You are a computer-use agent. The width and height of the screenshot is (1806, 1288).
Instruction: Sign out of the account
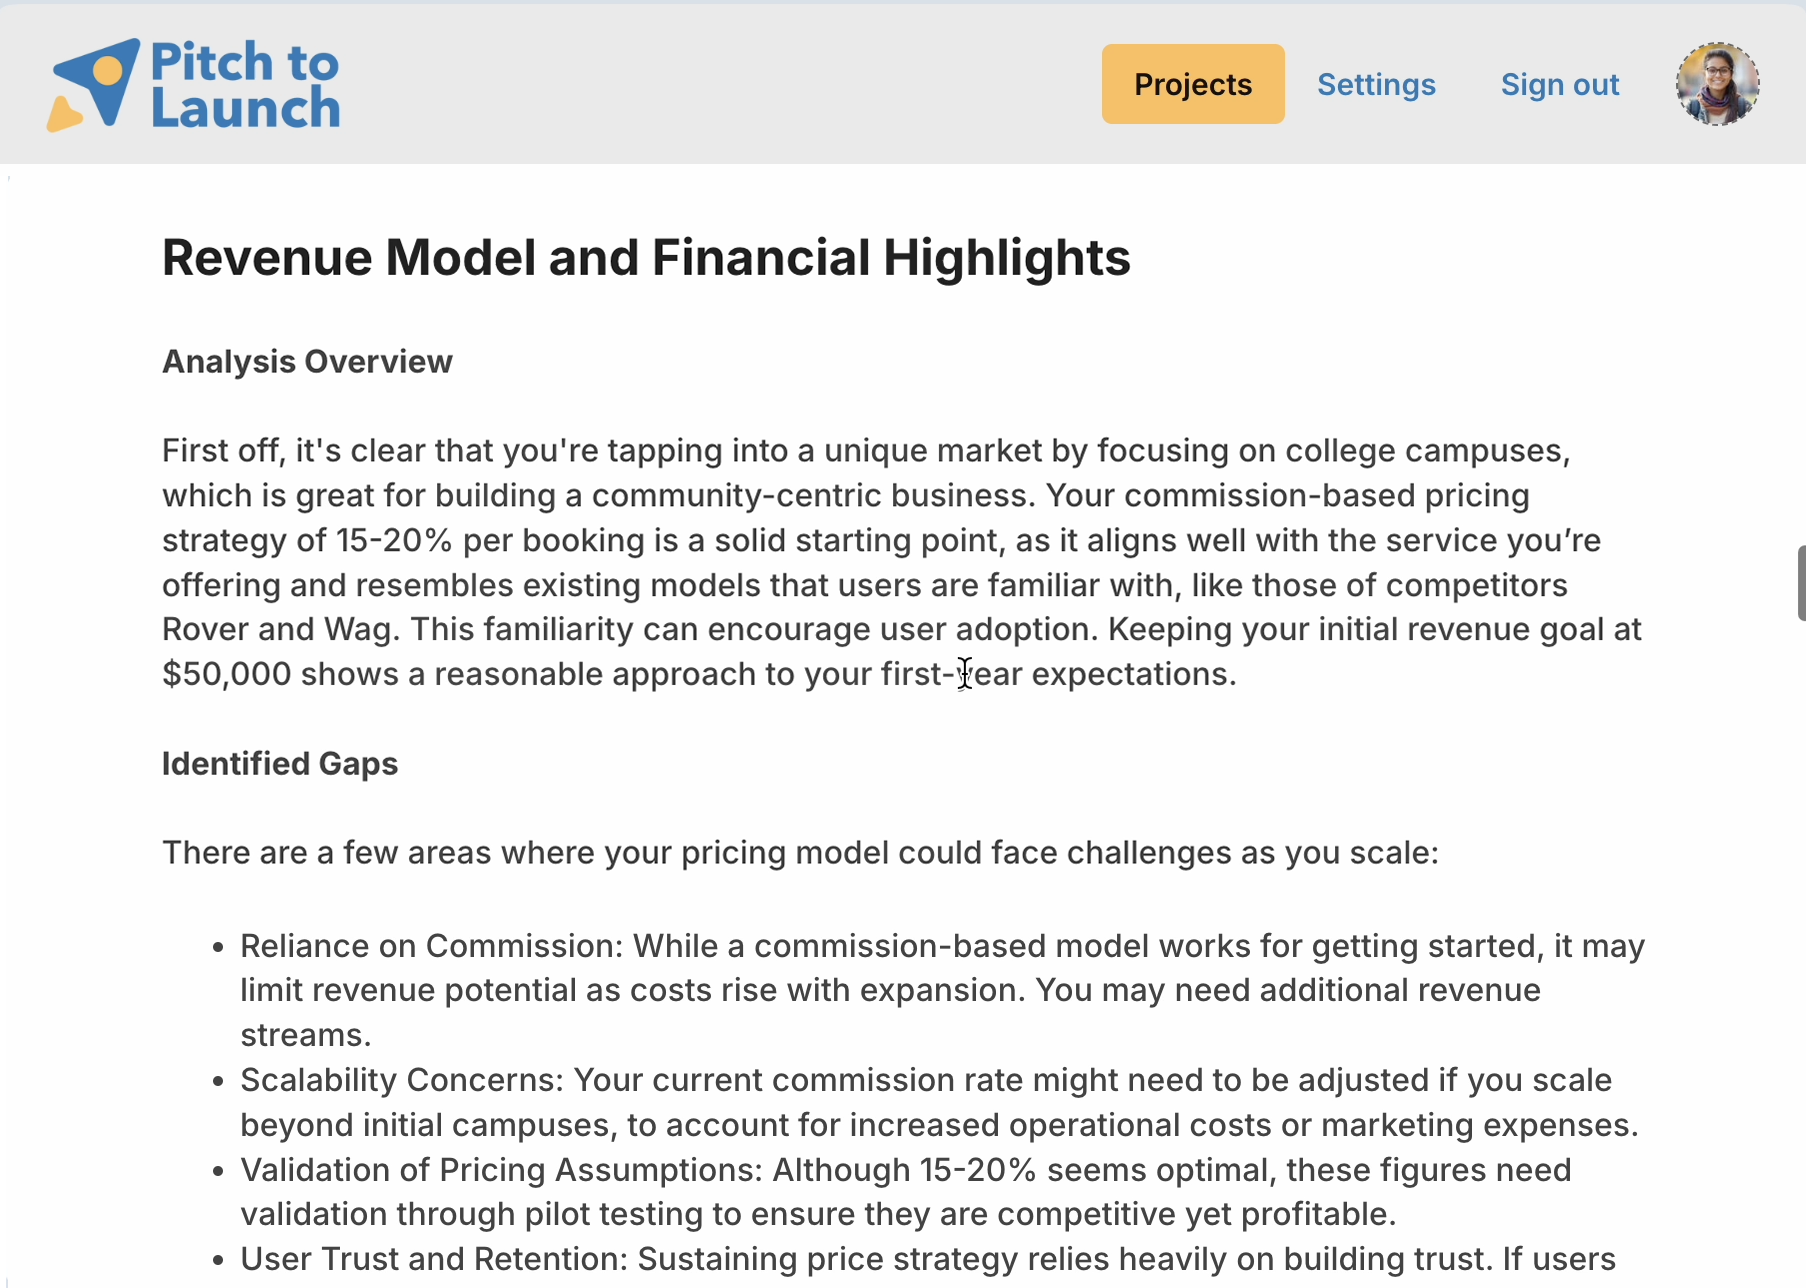(x=1559, y=85)
